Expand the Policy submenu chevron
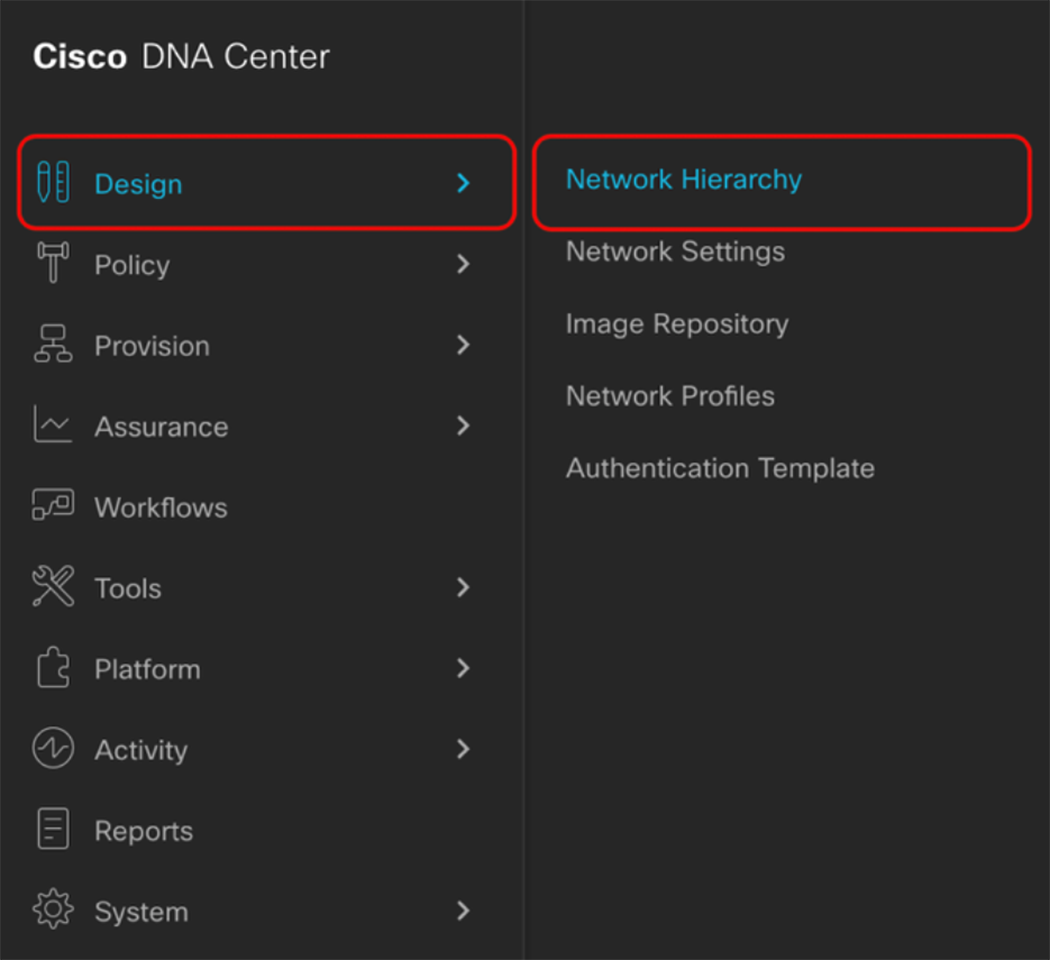The image size is (1050, 960). [463, 264]
